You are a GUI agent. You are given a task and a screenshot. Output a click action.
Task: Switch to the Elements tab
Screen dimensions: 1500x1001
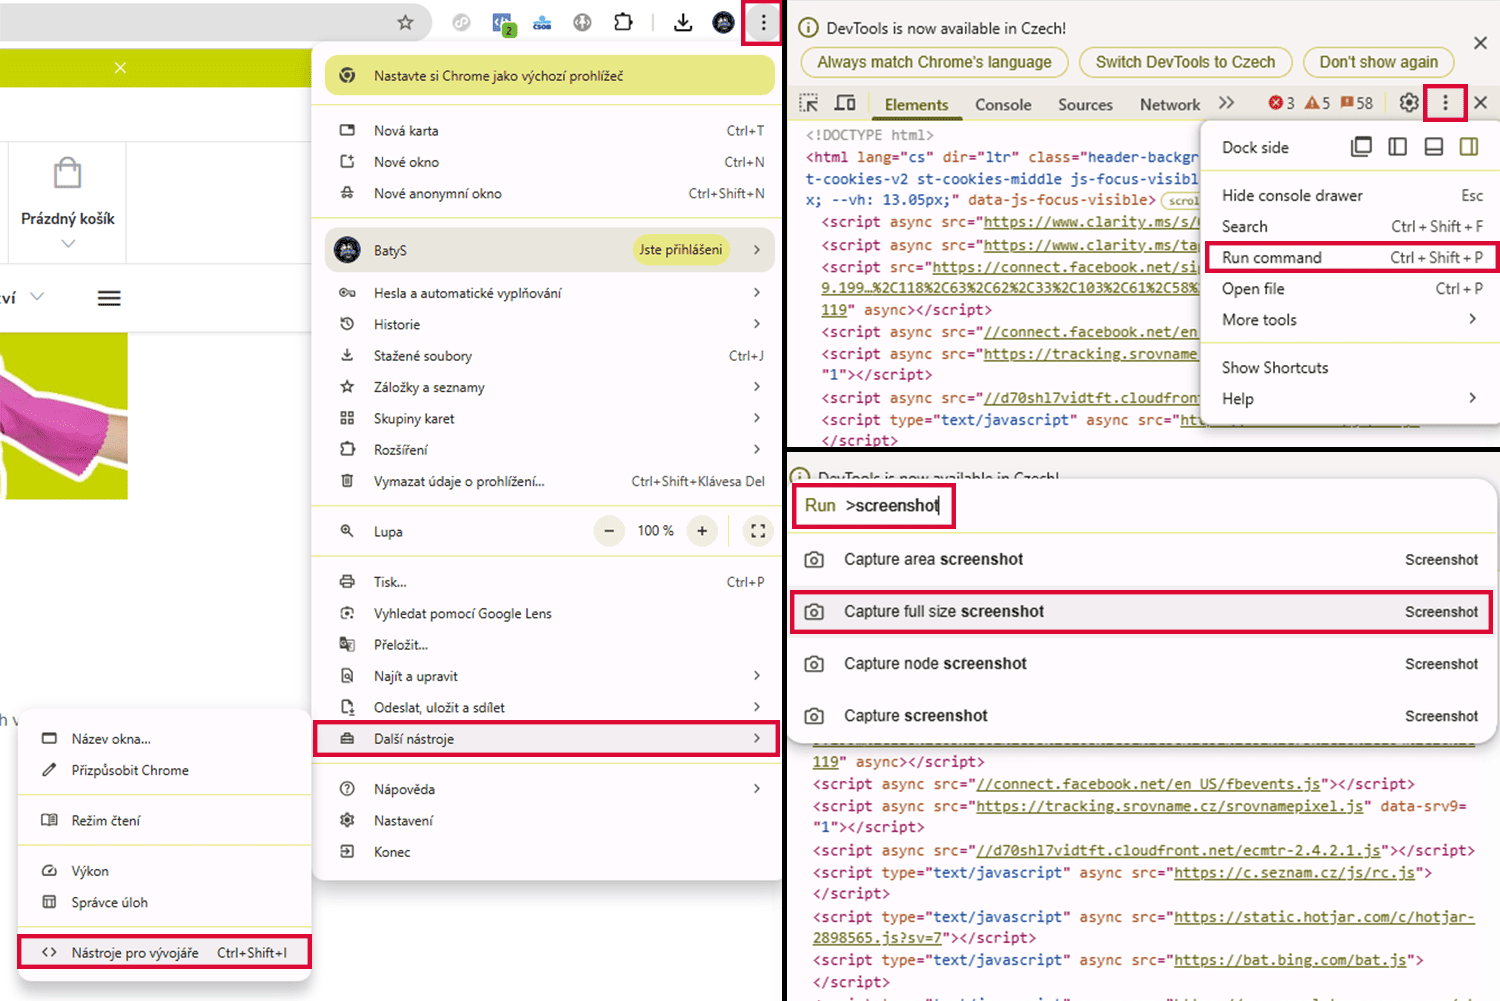916,104
